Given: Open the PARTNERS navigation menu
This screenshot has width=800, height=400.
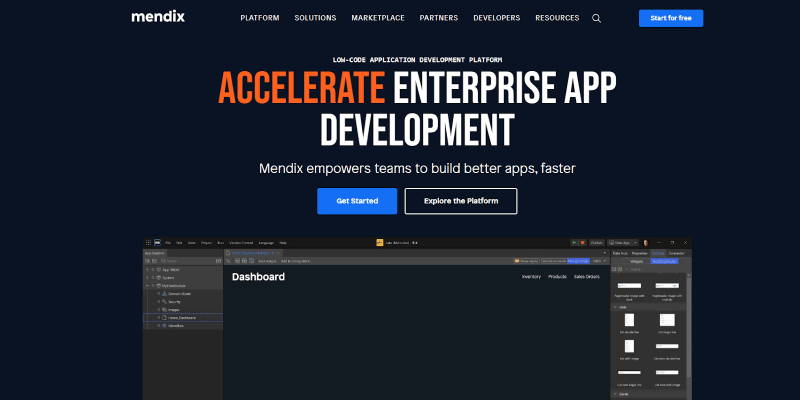Looking at the screenshot, I should (439, 18).
